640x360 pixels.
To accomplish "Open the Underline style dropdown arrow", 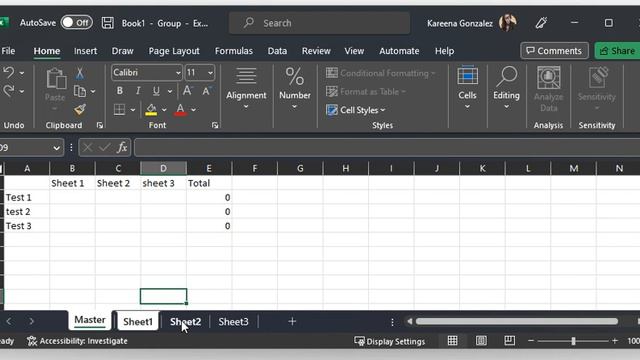I will coord(170,91).
